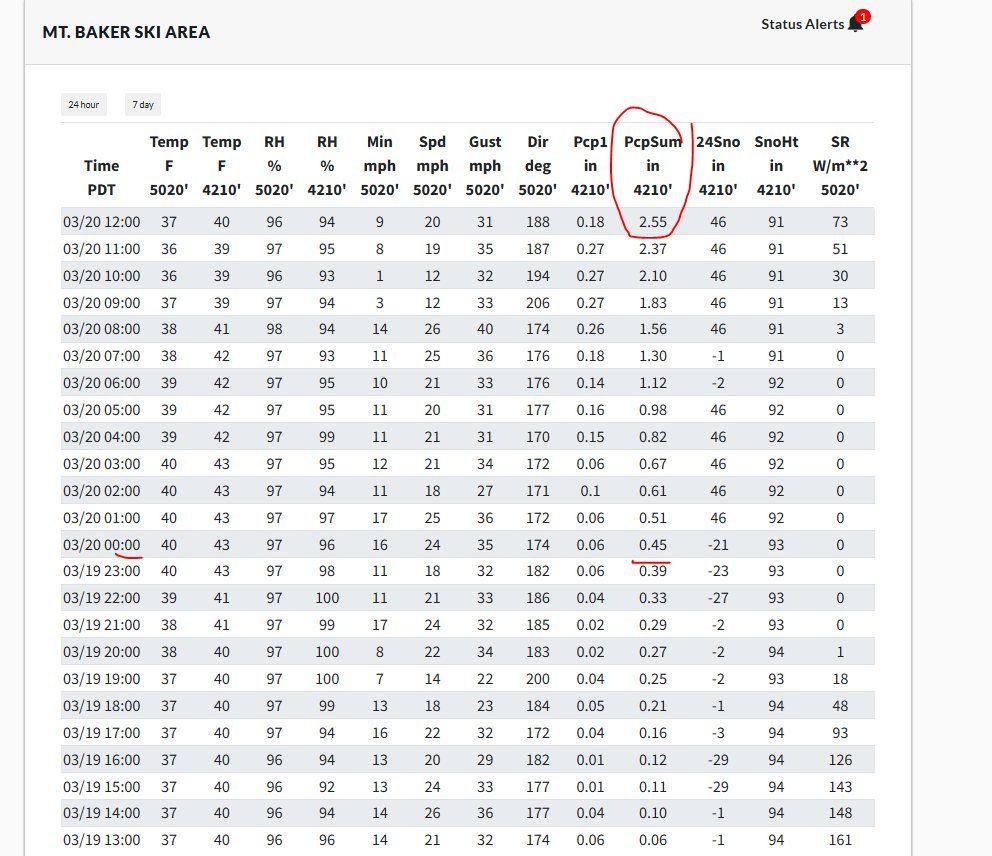Image resolution: width=992 pixels, height=856 pixels.
Task: Click the PcpSum value 2.37
Action: click(652, 249)
